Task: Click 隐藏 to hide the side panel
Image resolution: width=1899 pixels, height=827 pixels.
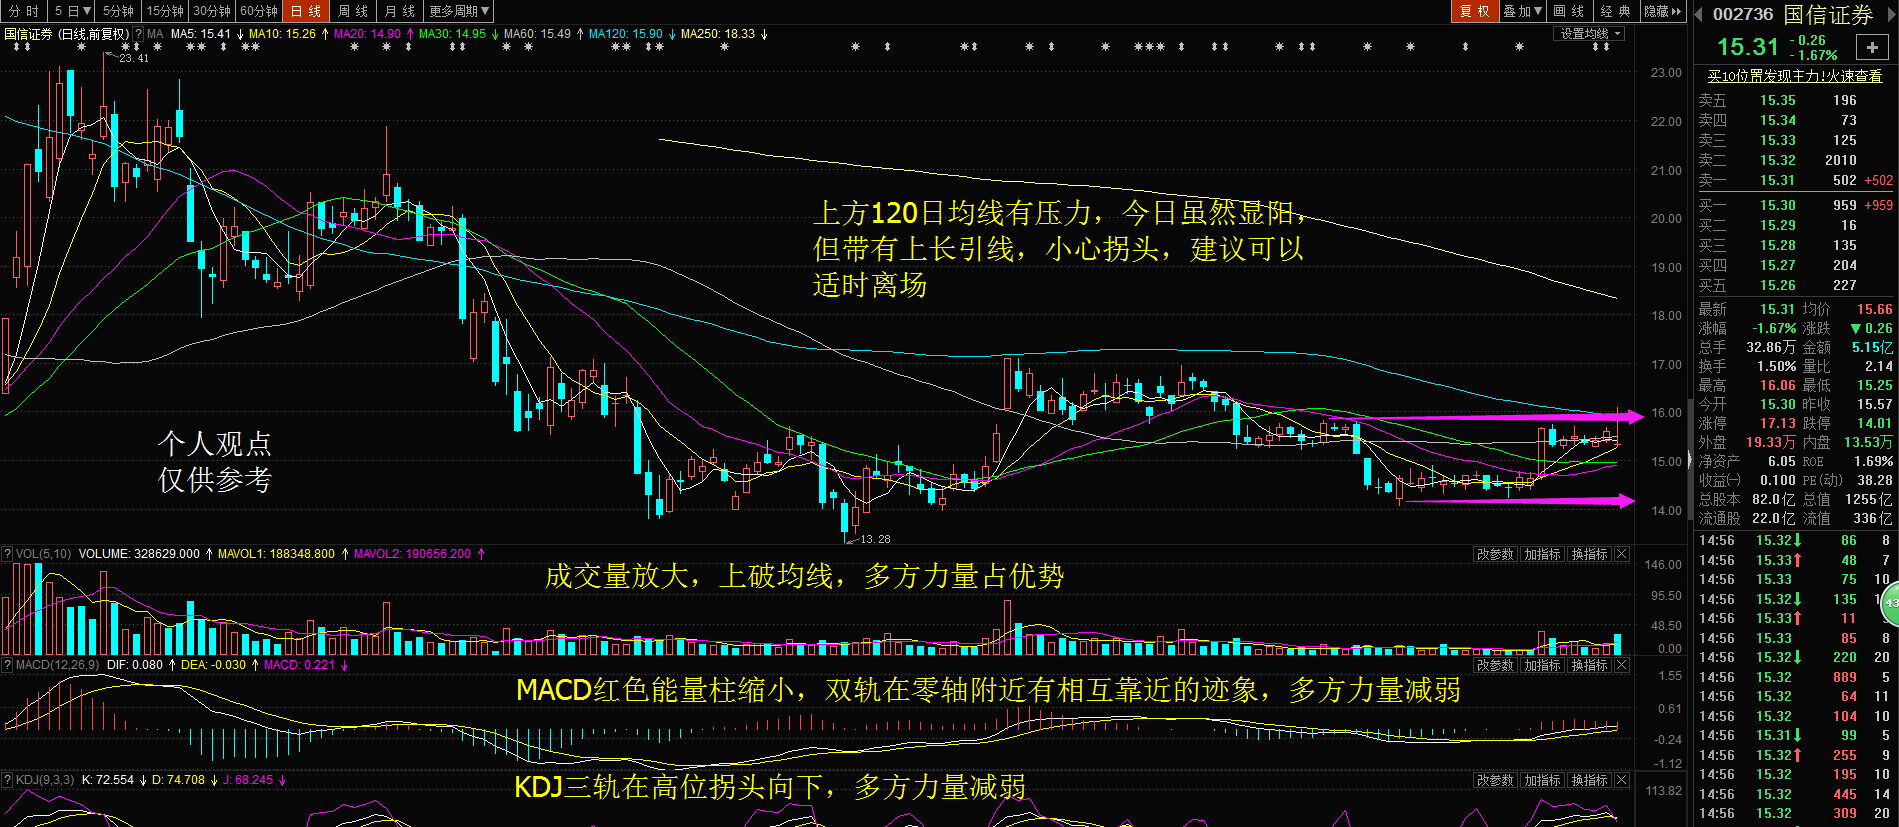Action: pos(1663,11)
